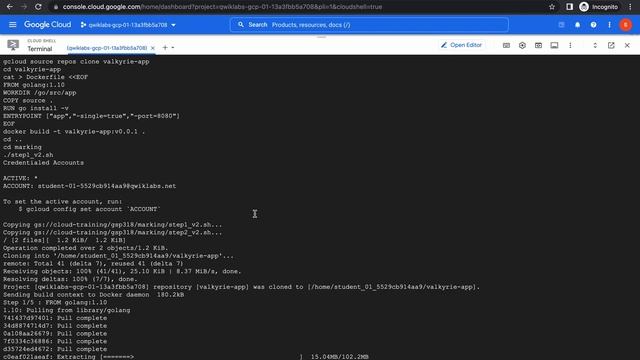
Task: Click the Cloud Shell resize handle divider
Action: click(x=322, y=37)
